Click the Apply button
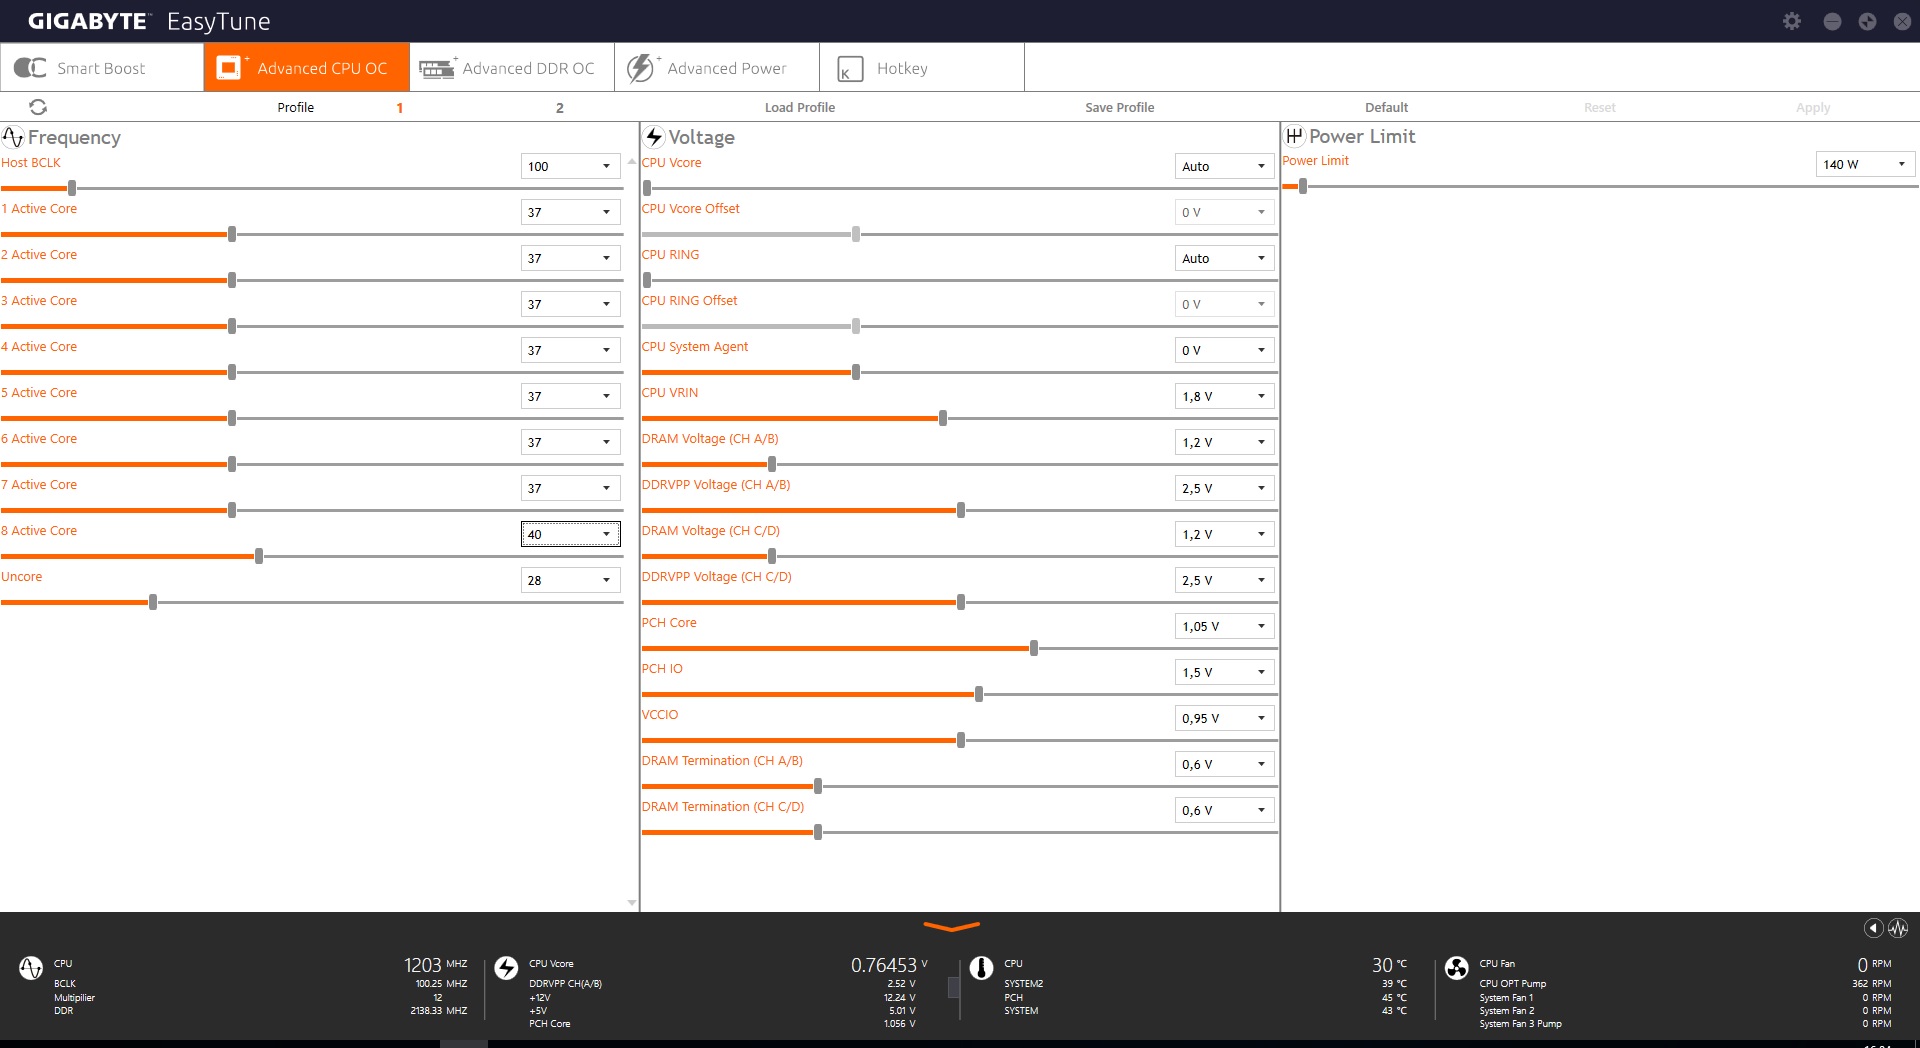Viewport: 1920px width, 1048px height. [1813, 107]
